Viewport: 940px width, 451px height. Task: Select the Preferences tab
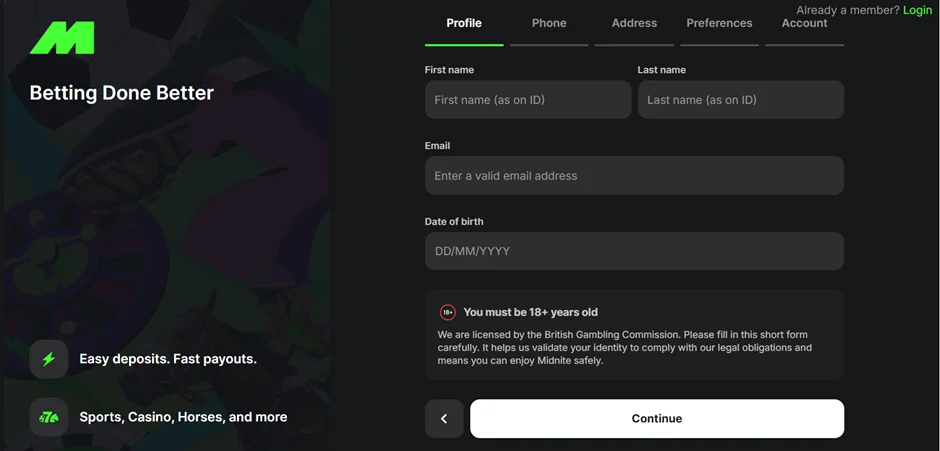(719, 23)
